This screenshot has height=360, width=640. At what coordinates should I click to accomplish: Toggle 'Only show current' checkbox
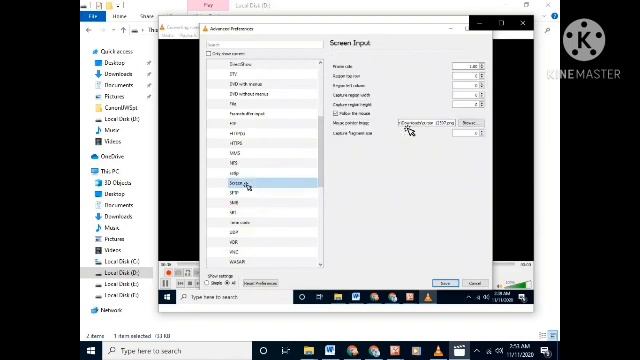(209, 54)
